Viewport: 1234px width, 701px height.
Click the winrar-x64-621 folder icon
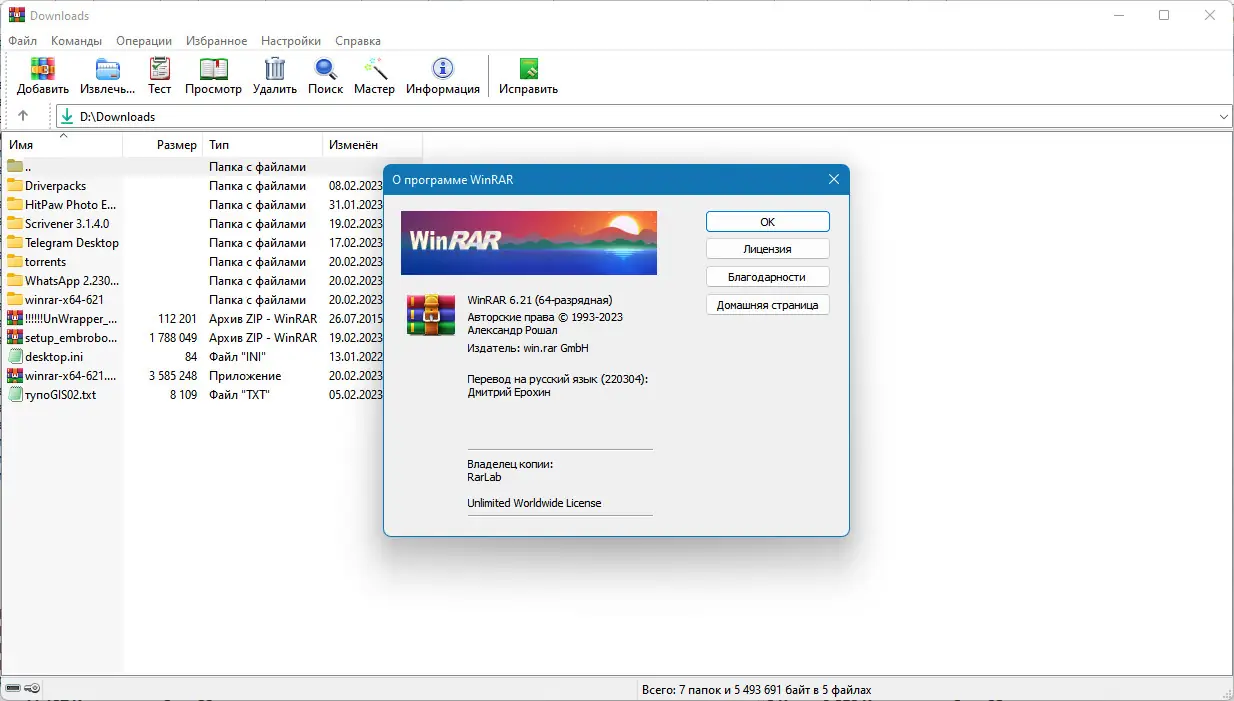point(15,300)
